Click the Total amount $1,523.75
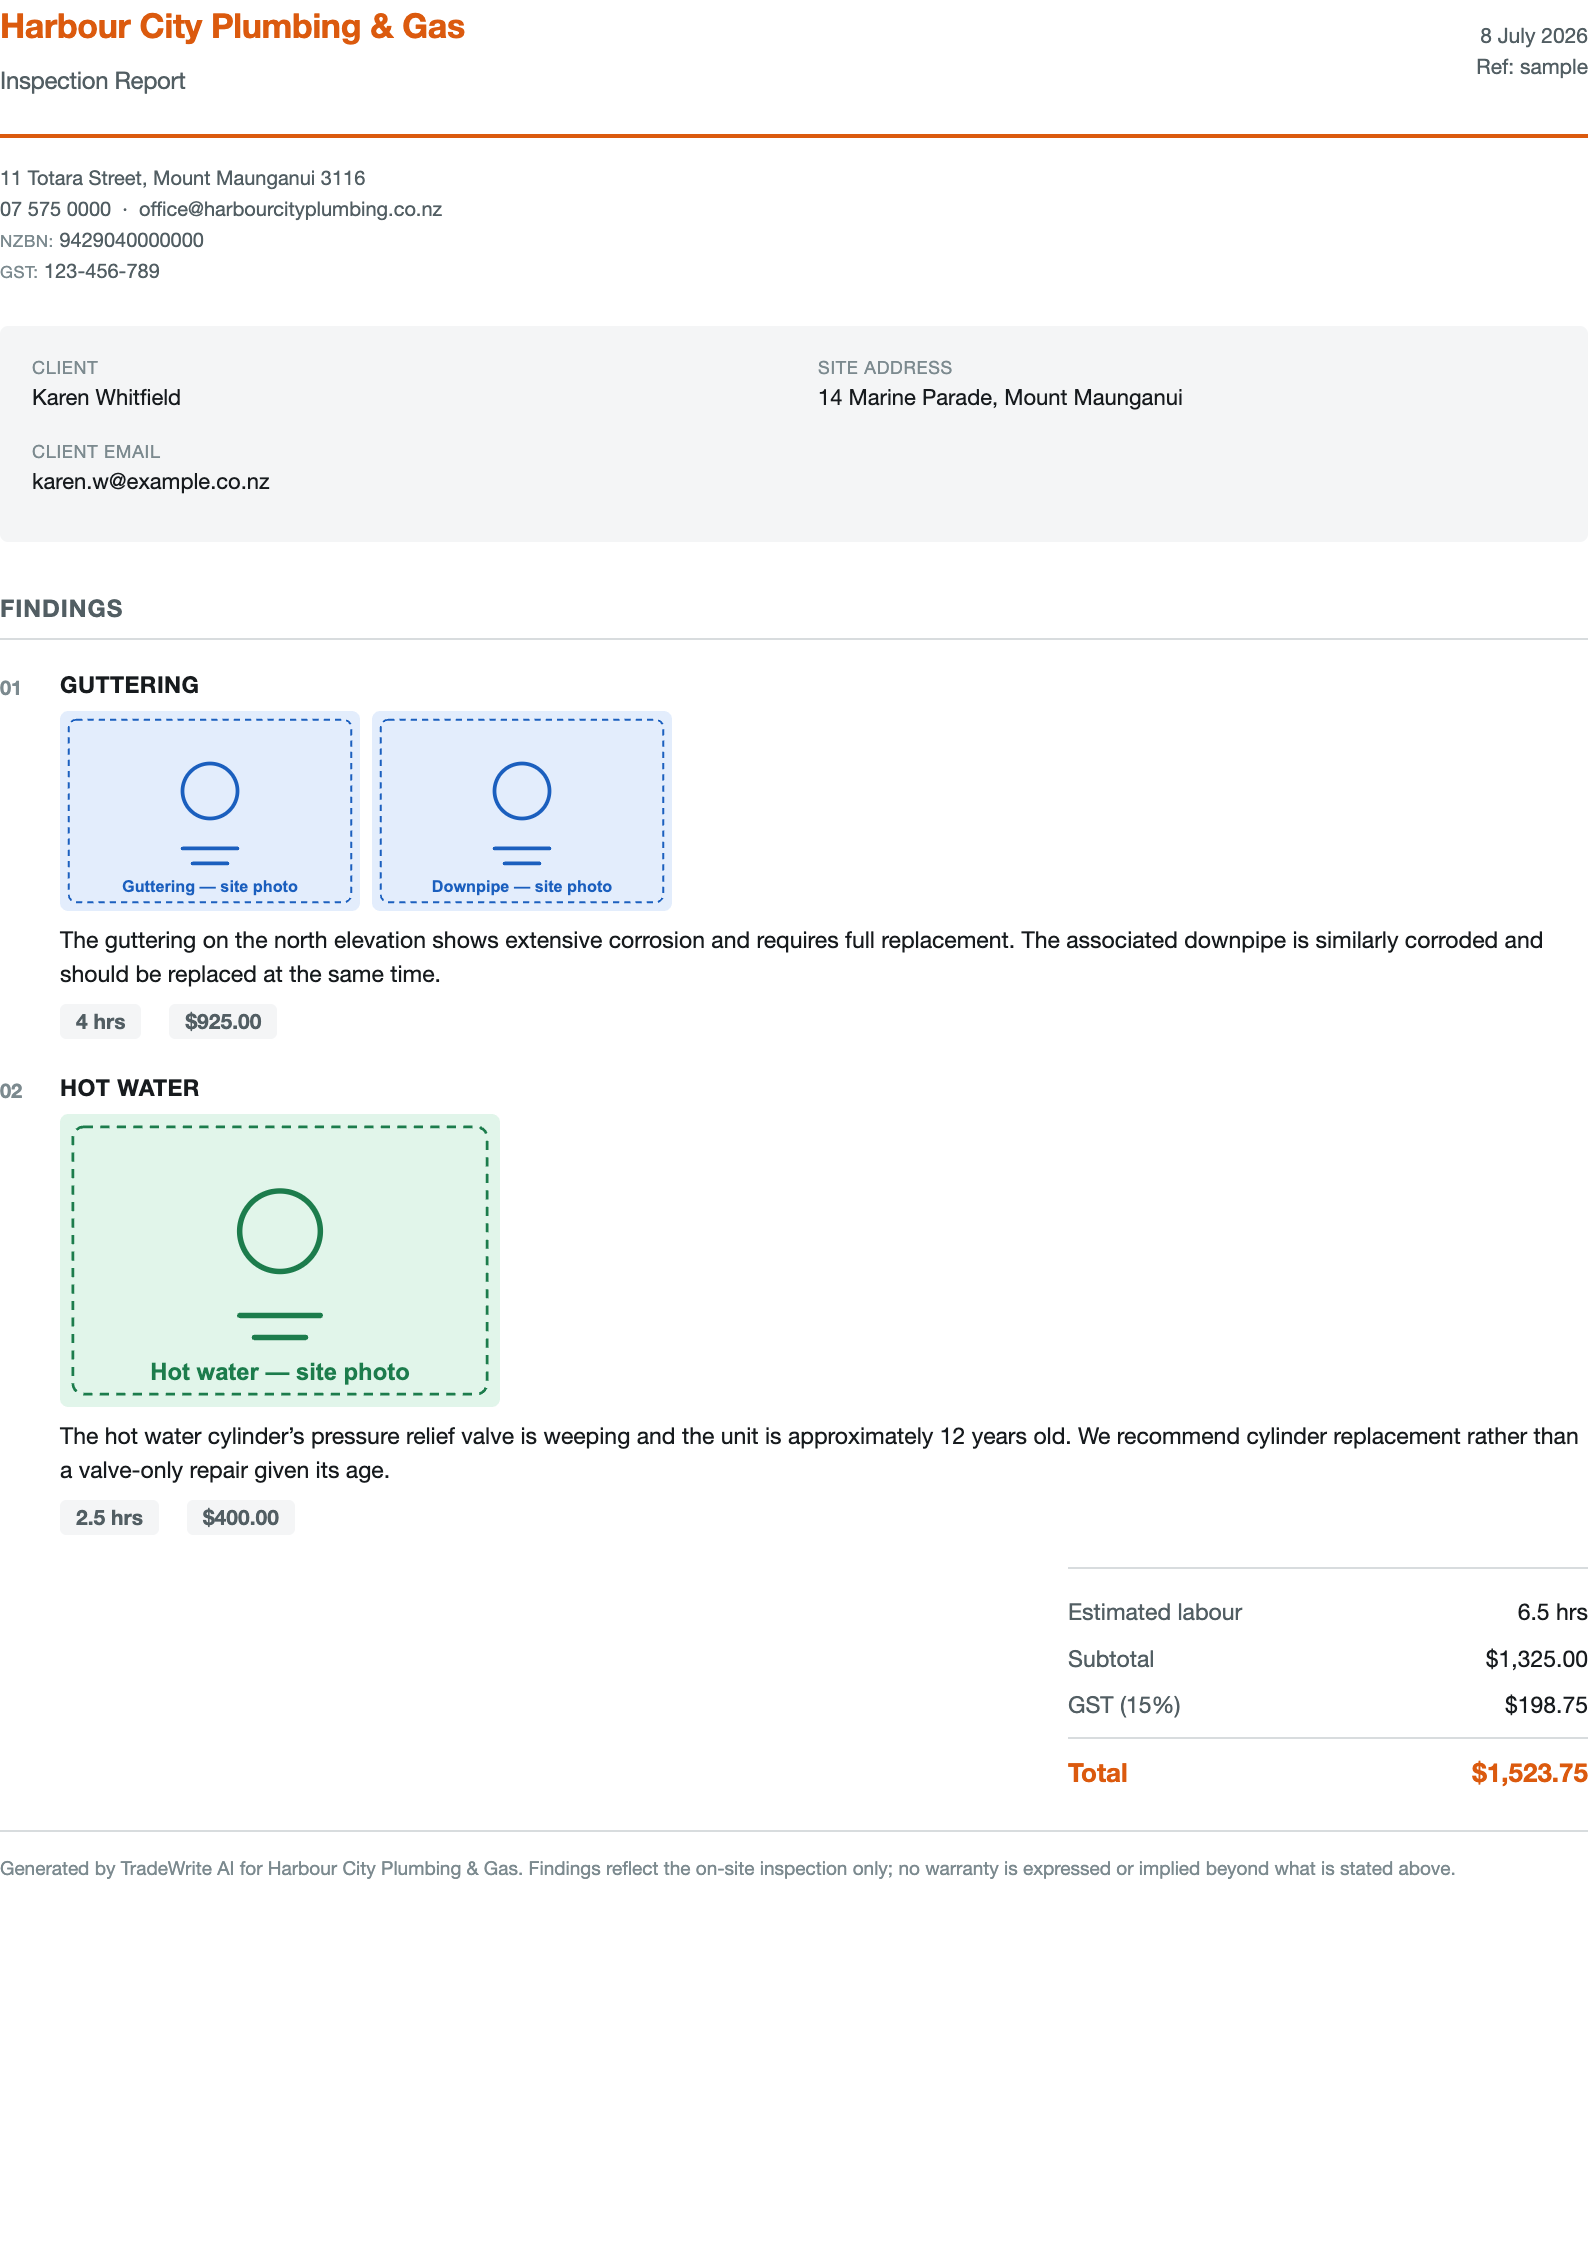 pyautogui.click(x=1529, y=1773)
